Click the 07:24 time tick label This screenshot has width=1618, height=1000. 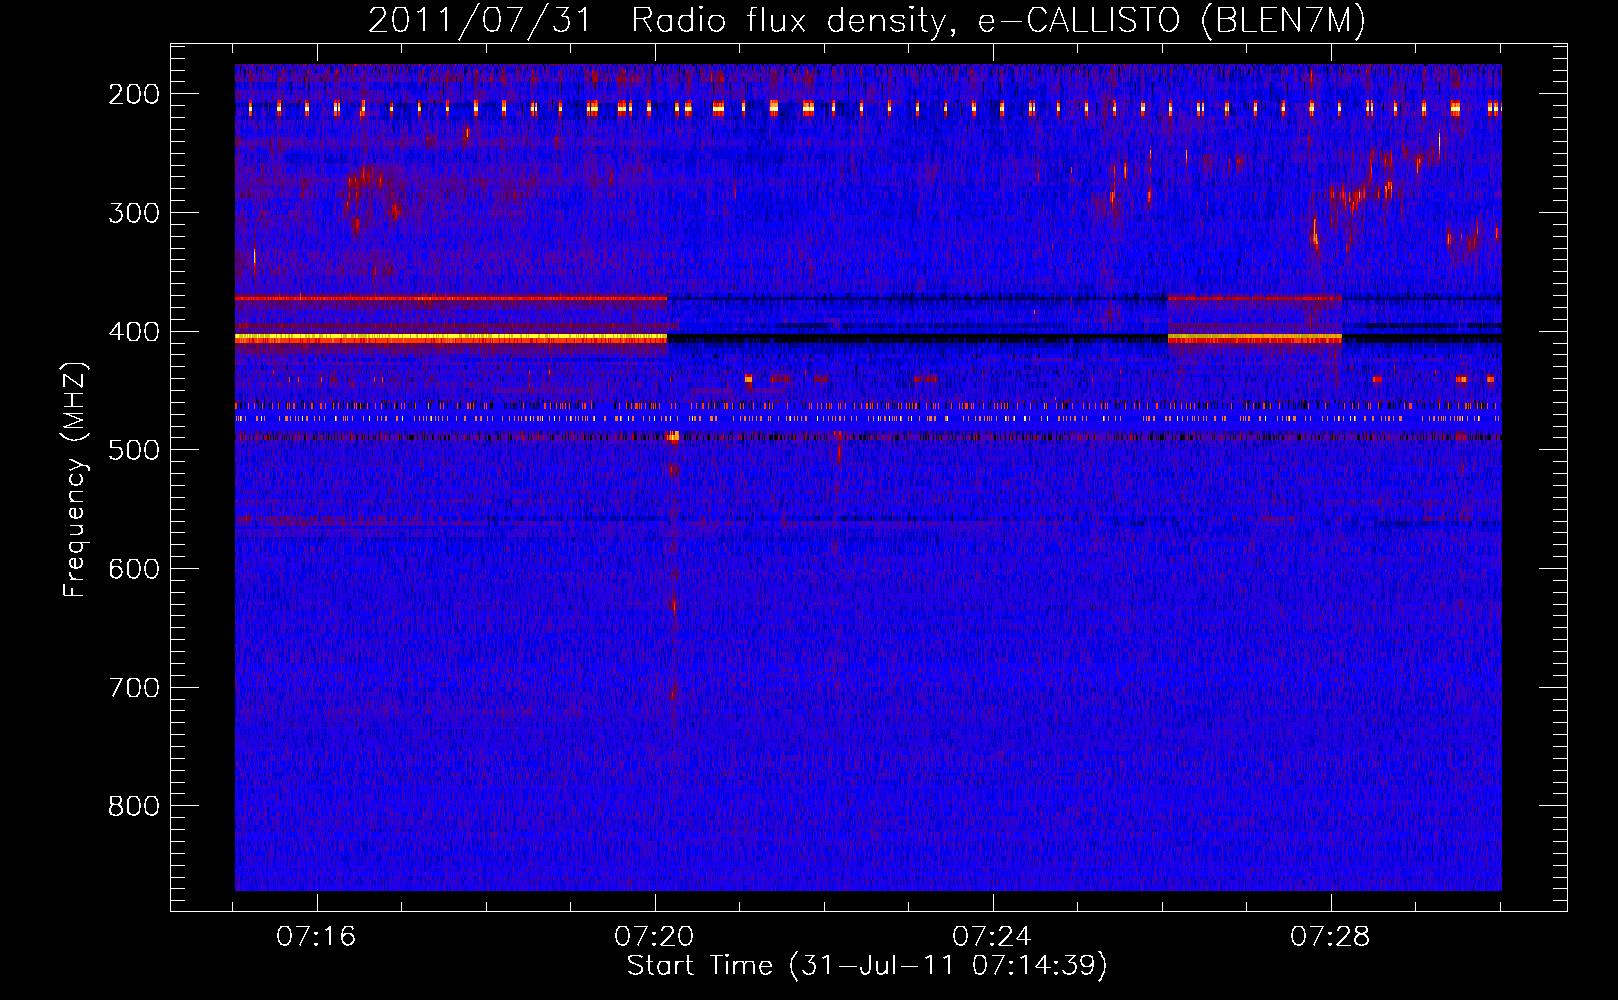(992, 937)
